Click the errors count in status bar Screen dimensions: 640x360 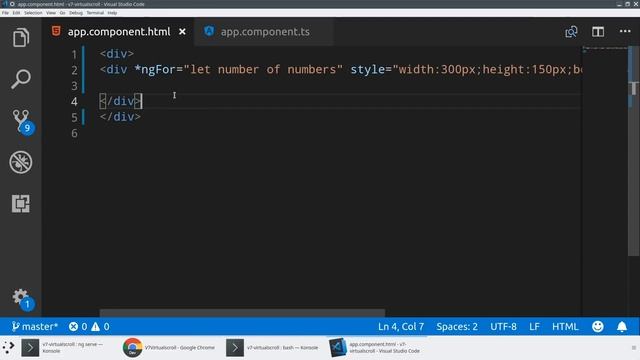coord(78,327)
